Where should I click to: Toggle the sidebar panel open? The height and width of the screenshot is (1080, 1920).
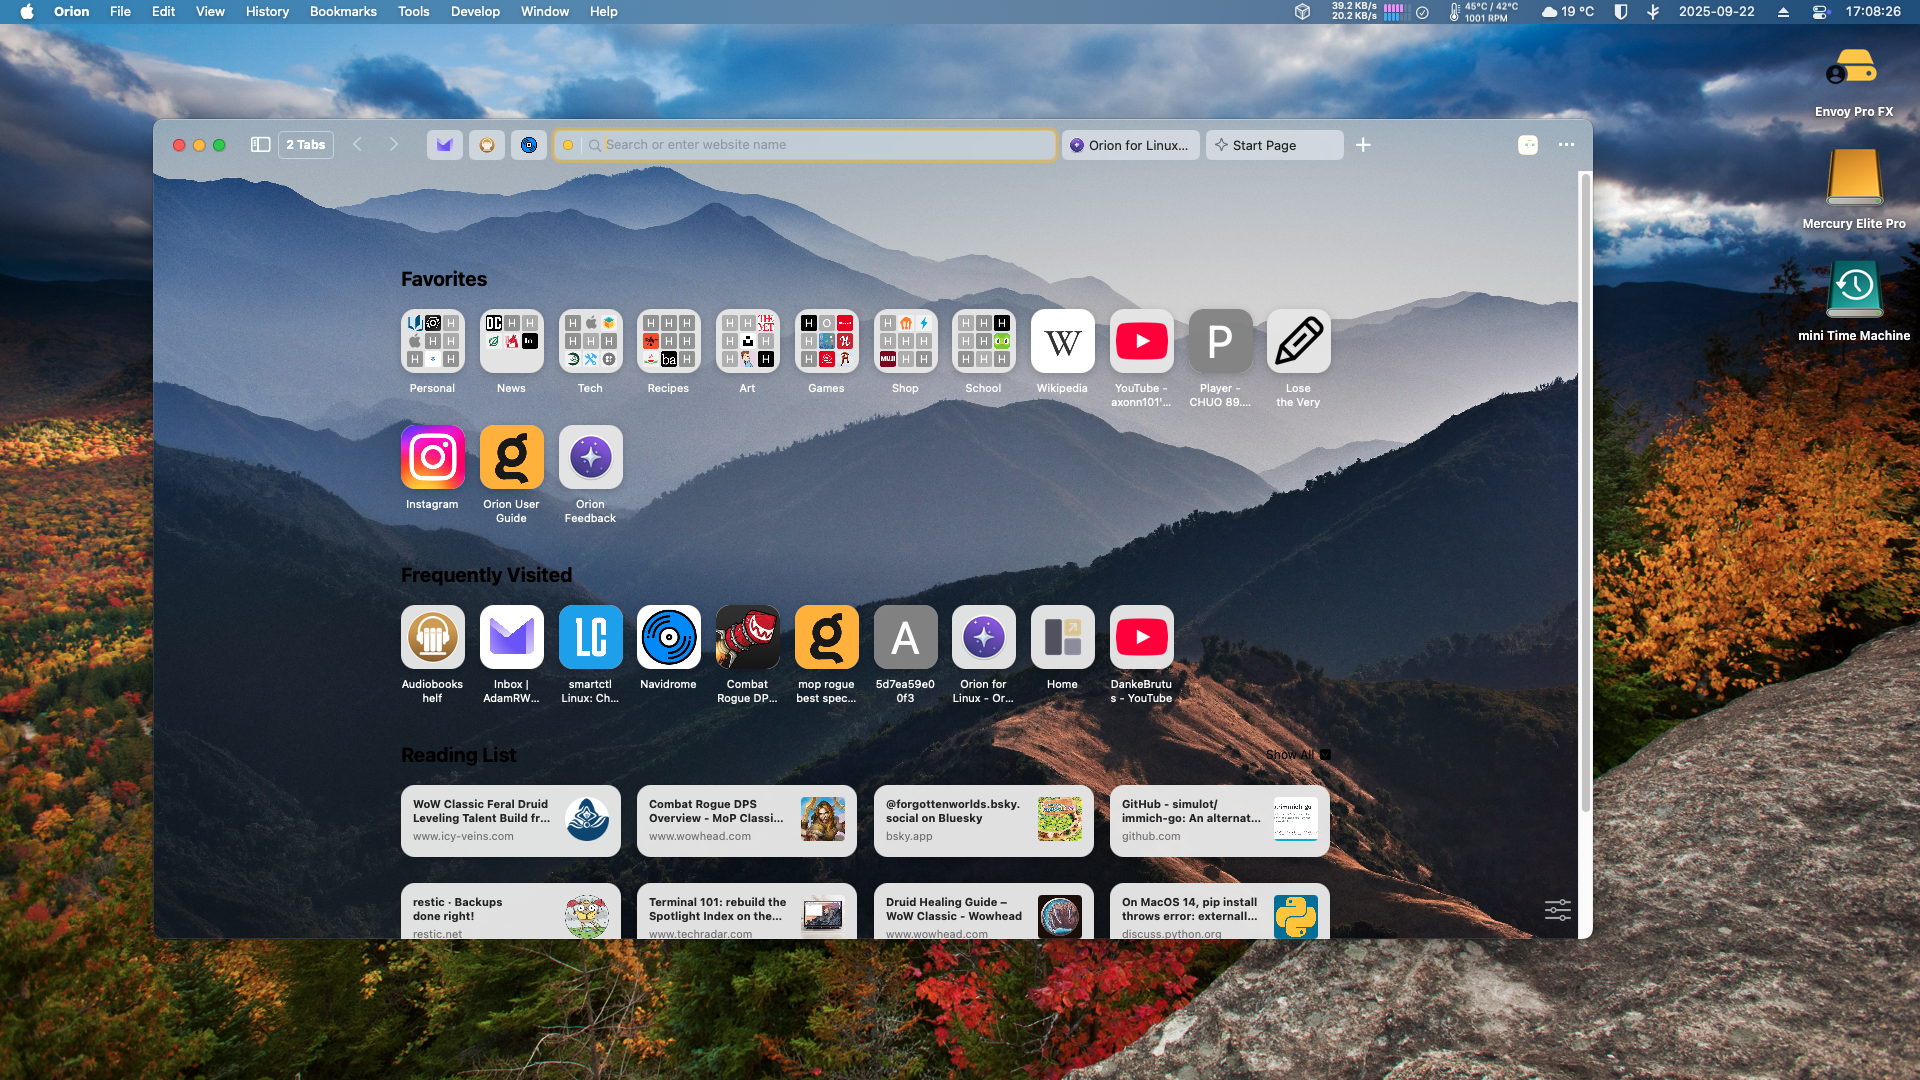click(259, 144)
